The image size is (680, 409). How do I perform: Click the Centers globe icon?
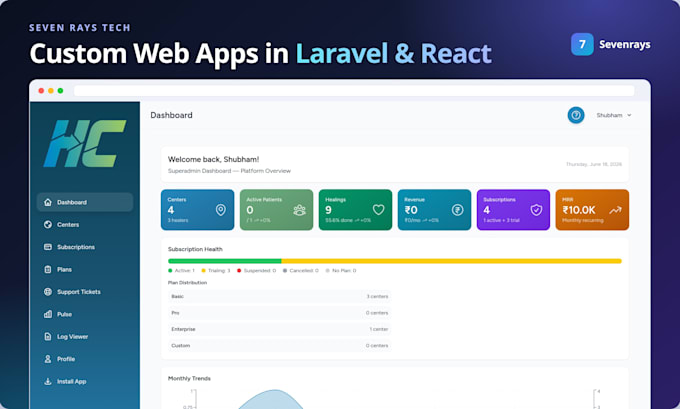point(48,225)
